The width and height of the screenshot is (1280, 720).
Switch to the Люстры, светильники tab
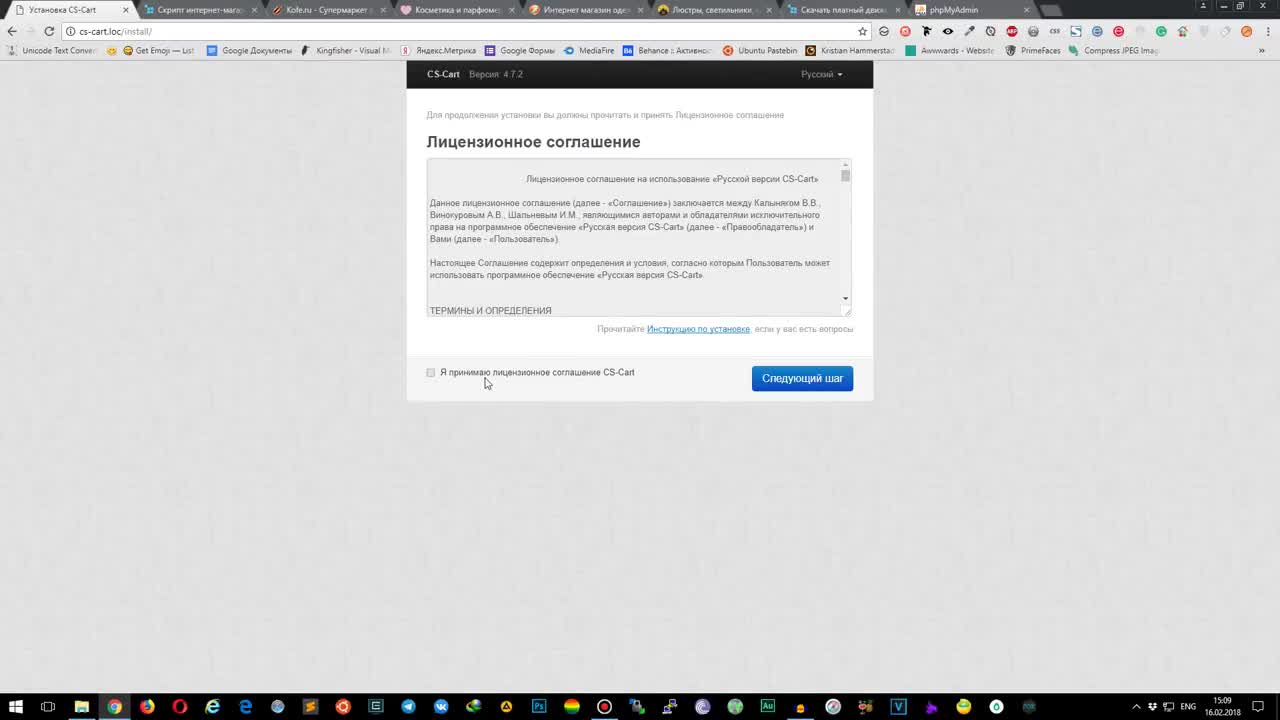click(x=714, y=10)
